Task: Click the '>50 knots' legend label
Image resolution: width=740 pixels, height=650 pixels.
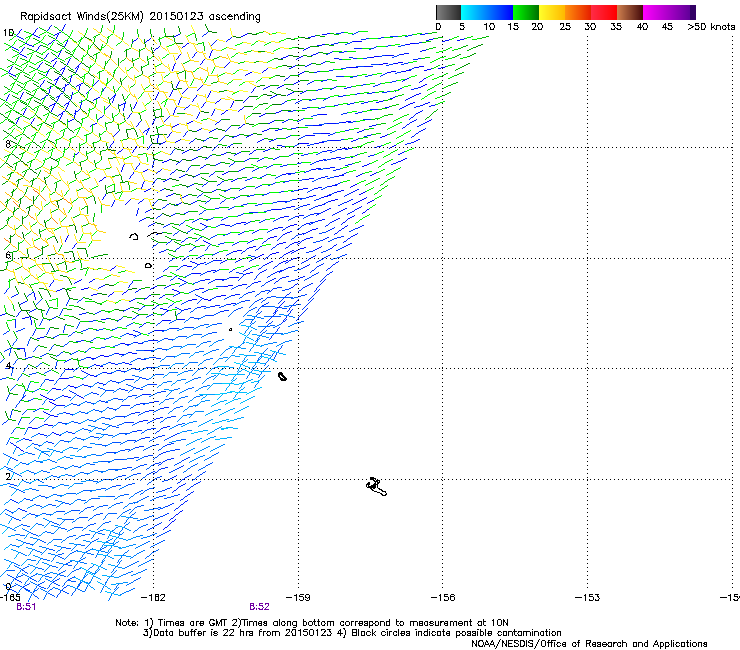Action: (711, 27)
